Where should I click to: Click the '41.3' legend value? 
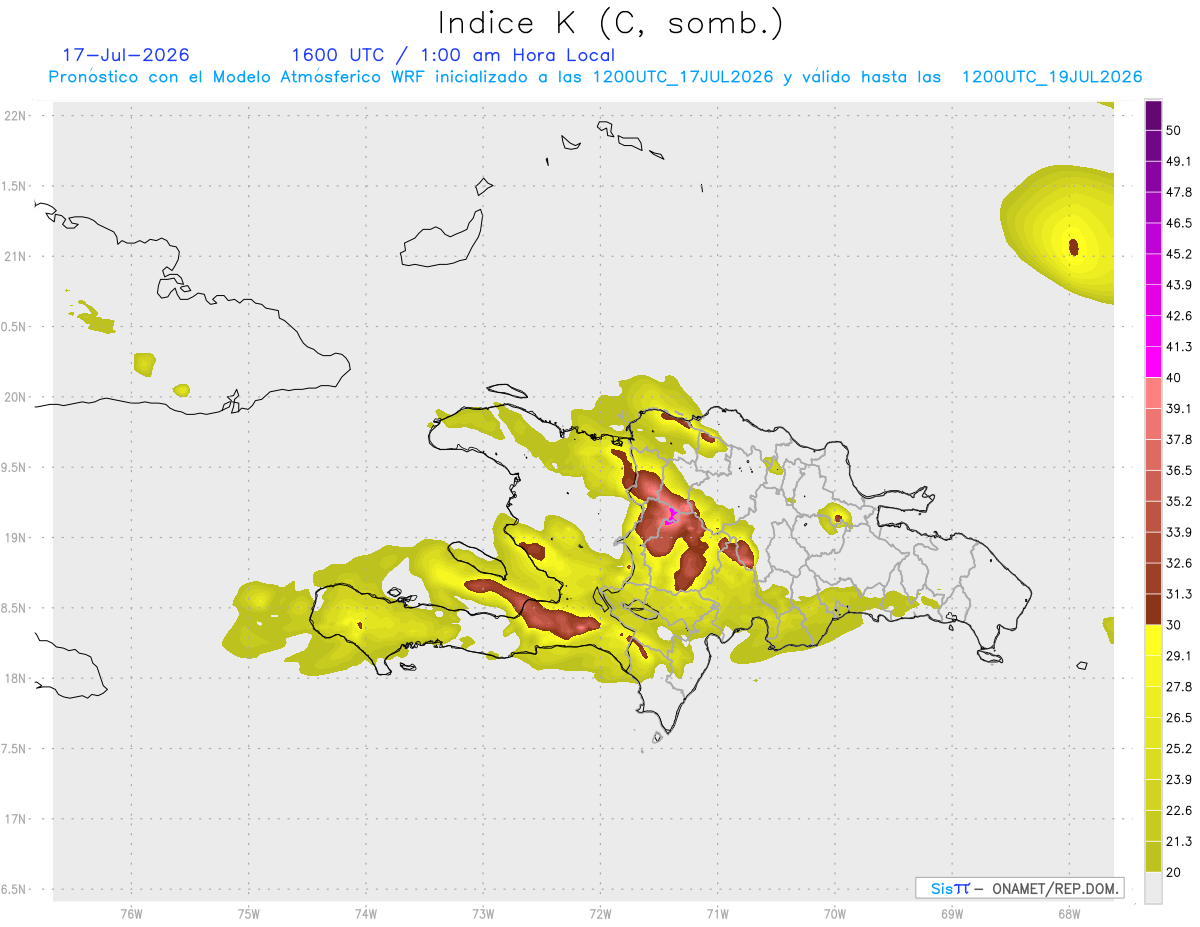[1179, 347]
